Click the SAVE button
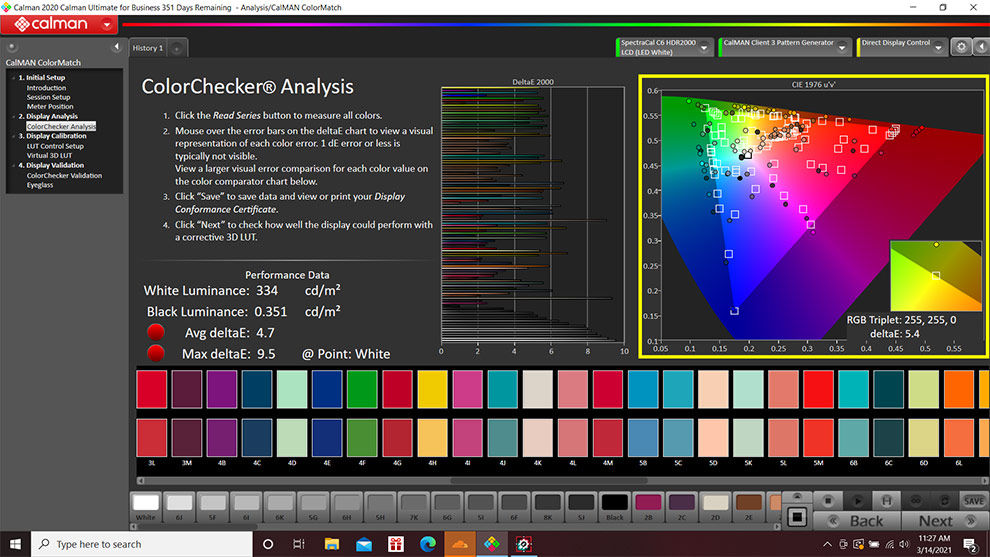The width and height of the screenshot is (990, 557). (974, 501)
